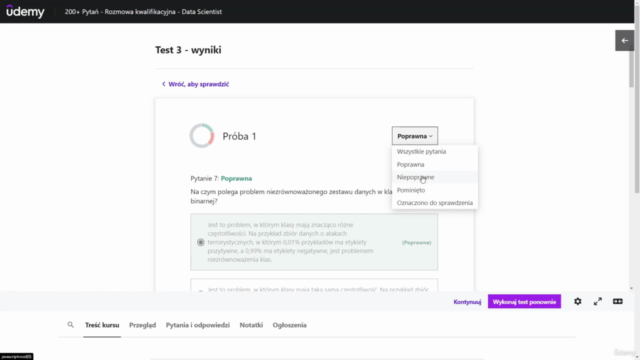Click the Pytanie 7: Poprawna label
This screenshot has width=640, height=360.
point(221,178)
